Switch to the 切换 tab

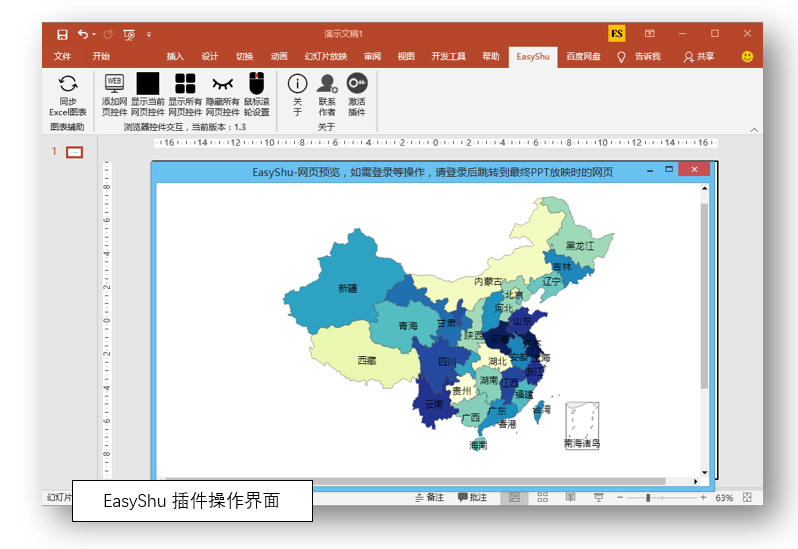(x=244, y=56)
